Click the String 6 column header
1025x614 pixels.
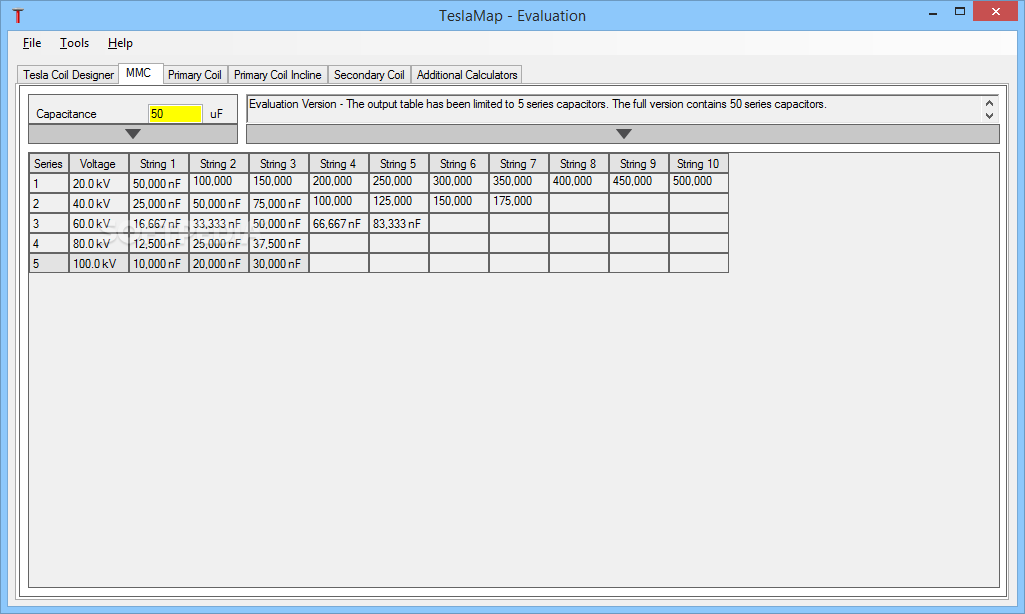point(458,163)
